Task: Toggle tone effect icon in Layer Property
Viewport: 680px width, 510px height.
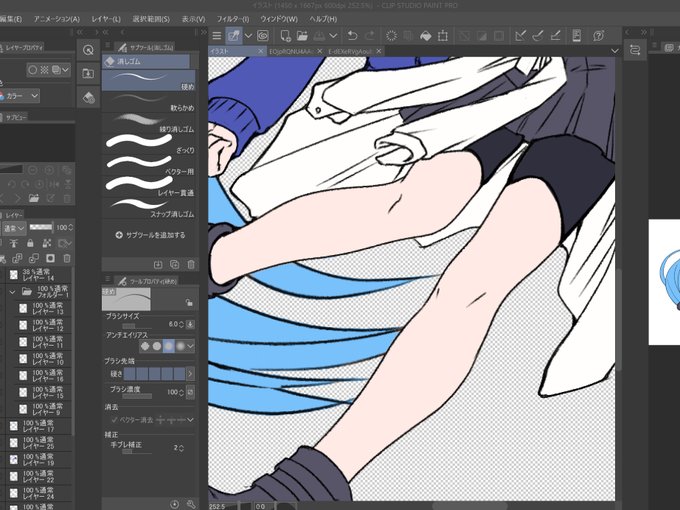Action: click(x=44, y=70)
